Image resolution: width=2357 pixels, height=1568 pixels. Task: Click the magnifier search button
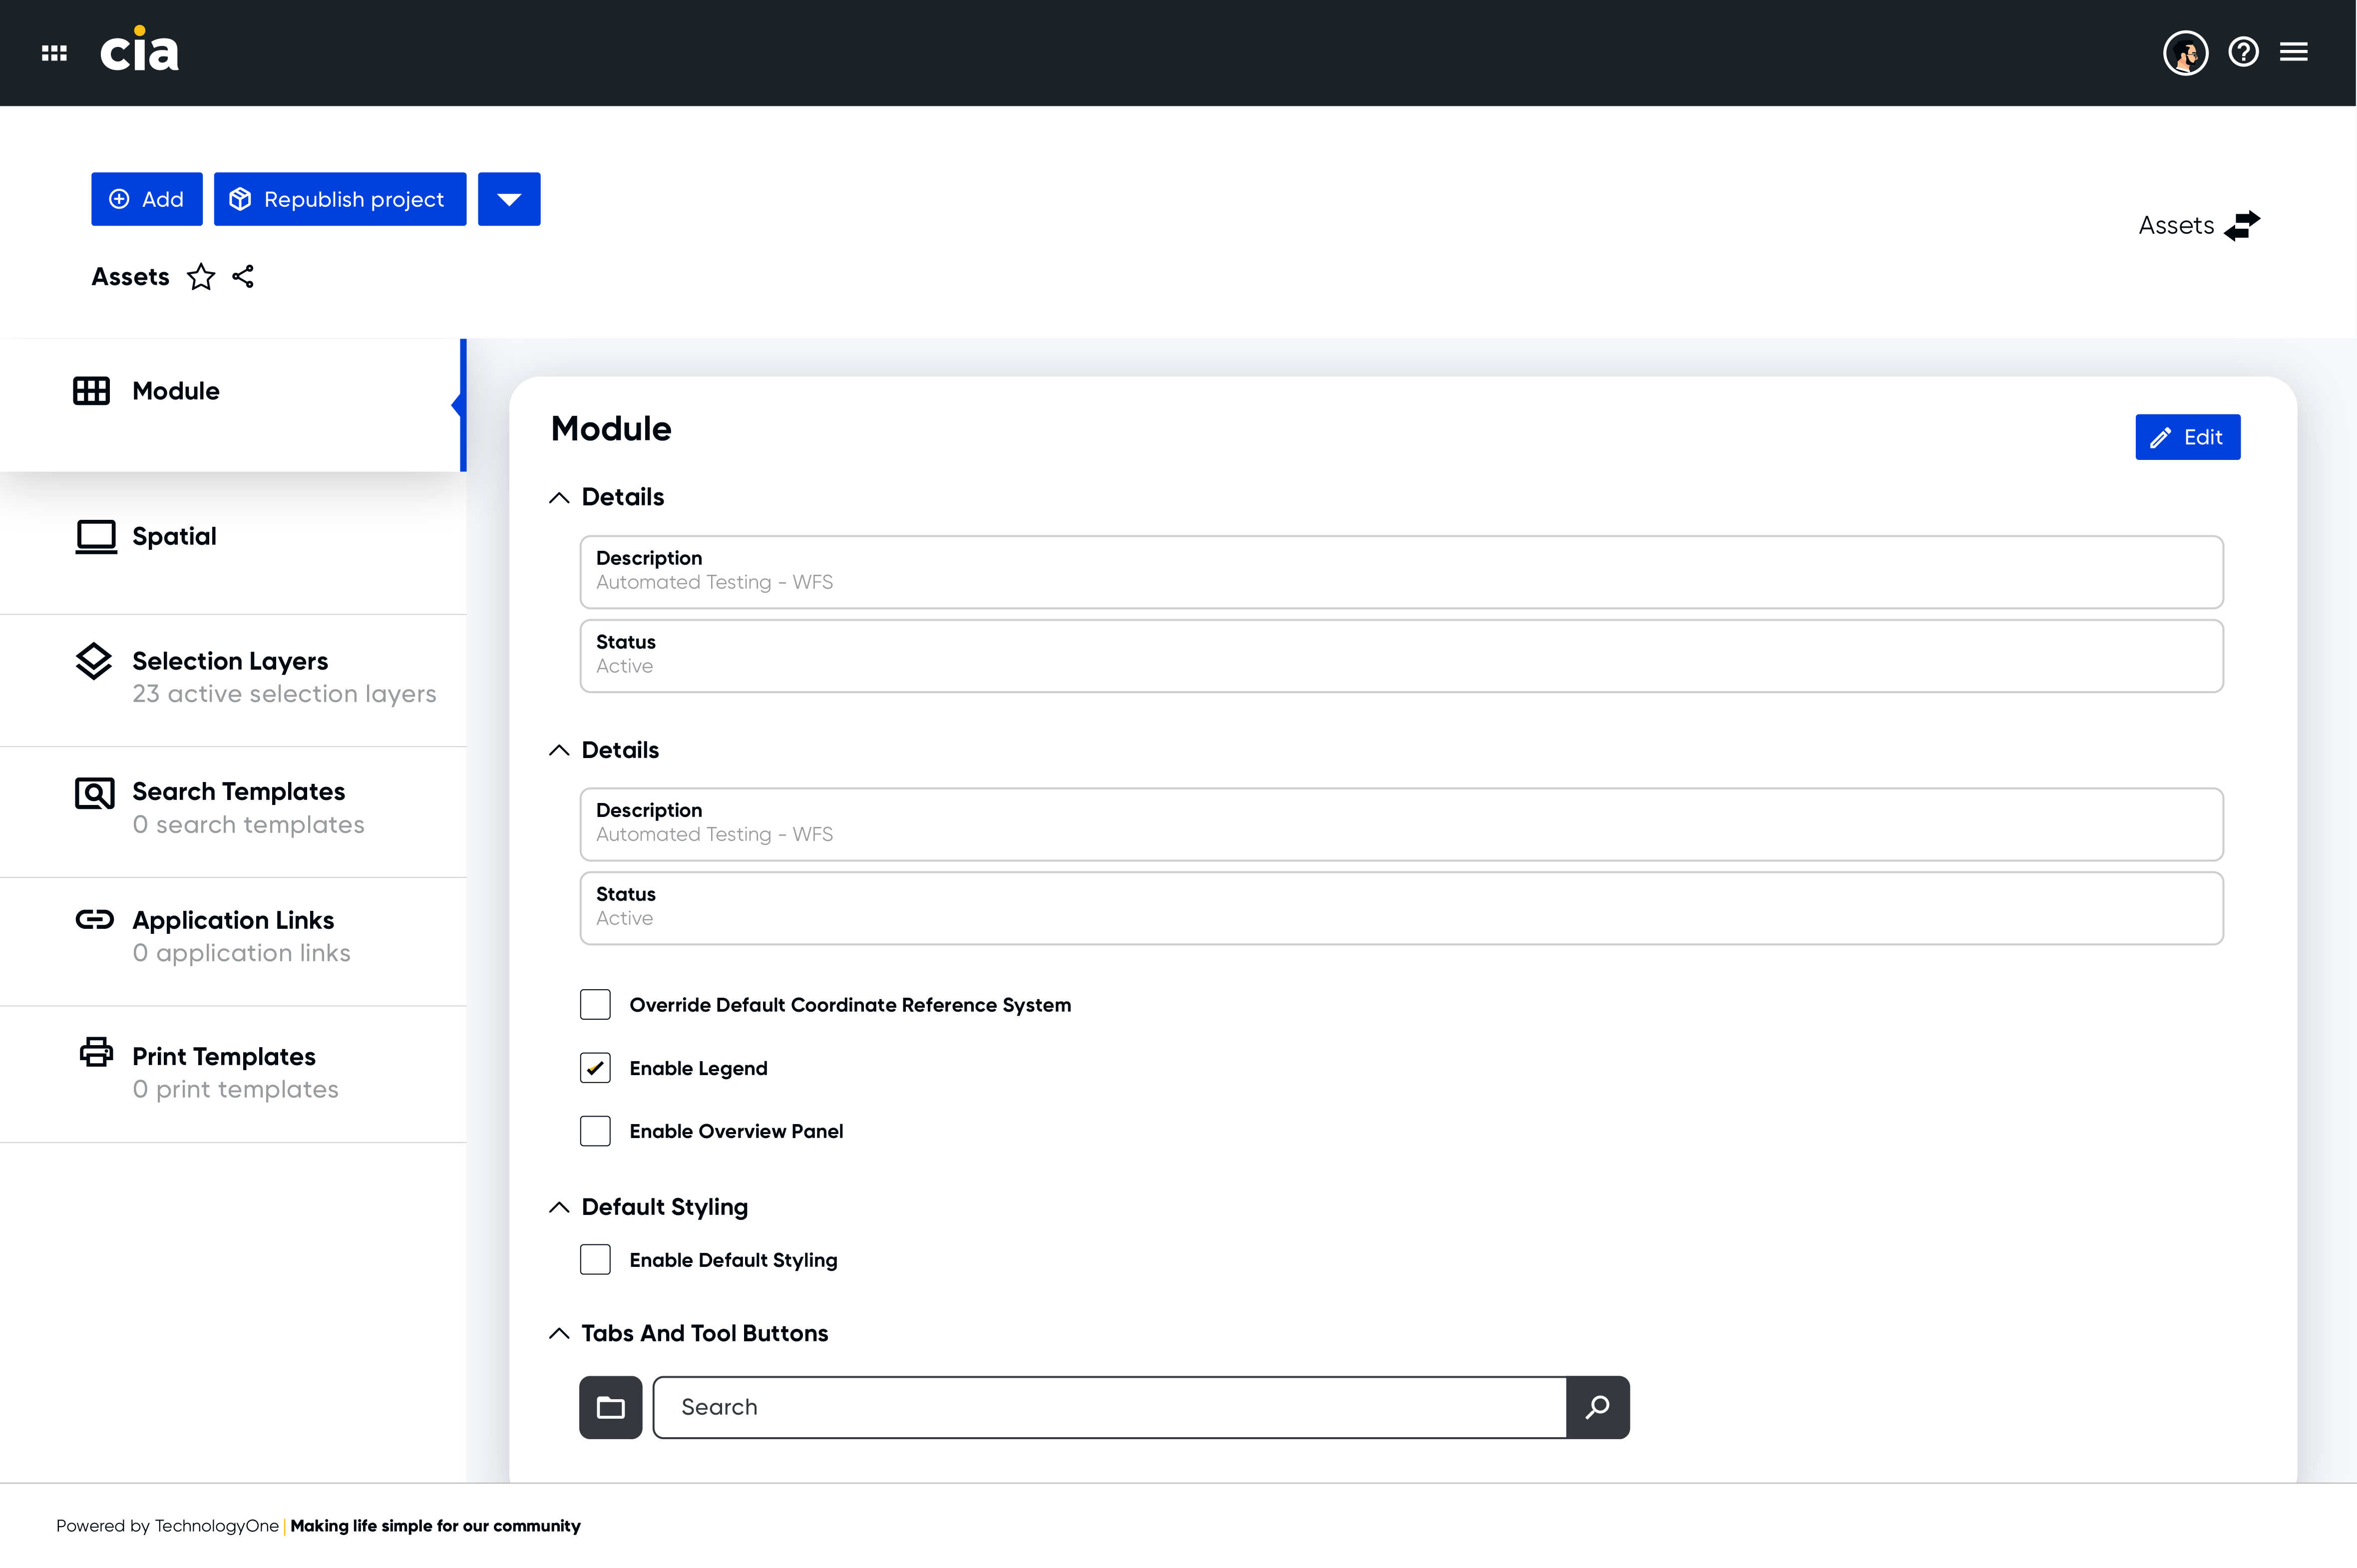tap(1597, 1407)
